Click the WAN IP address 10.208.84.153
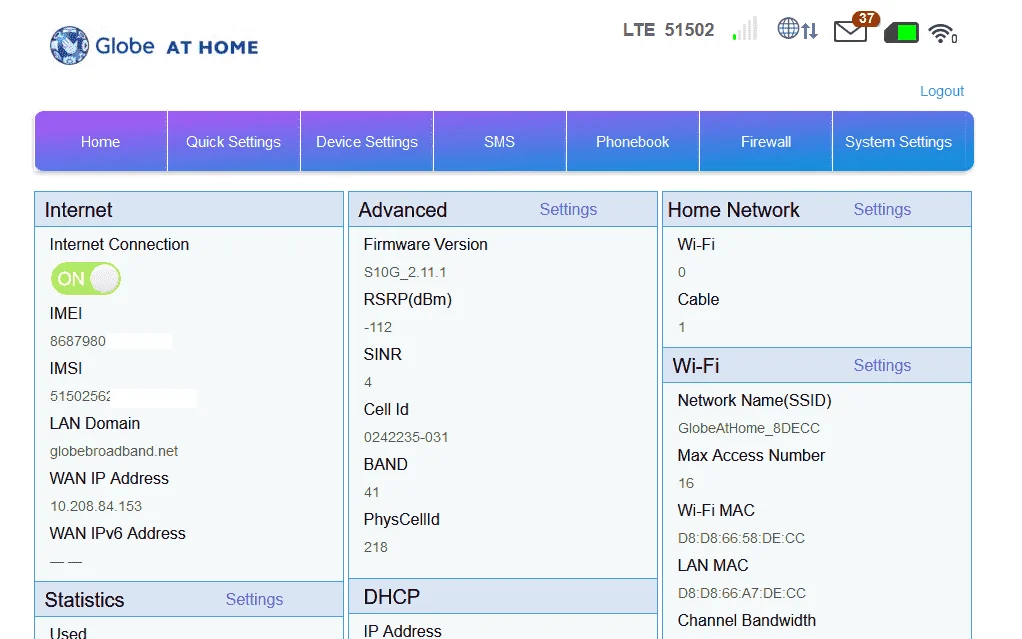The width and height of the screenshot is (1022, 639). click(x=96, y=506)
